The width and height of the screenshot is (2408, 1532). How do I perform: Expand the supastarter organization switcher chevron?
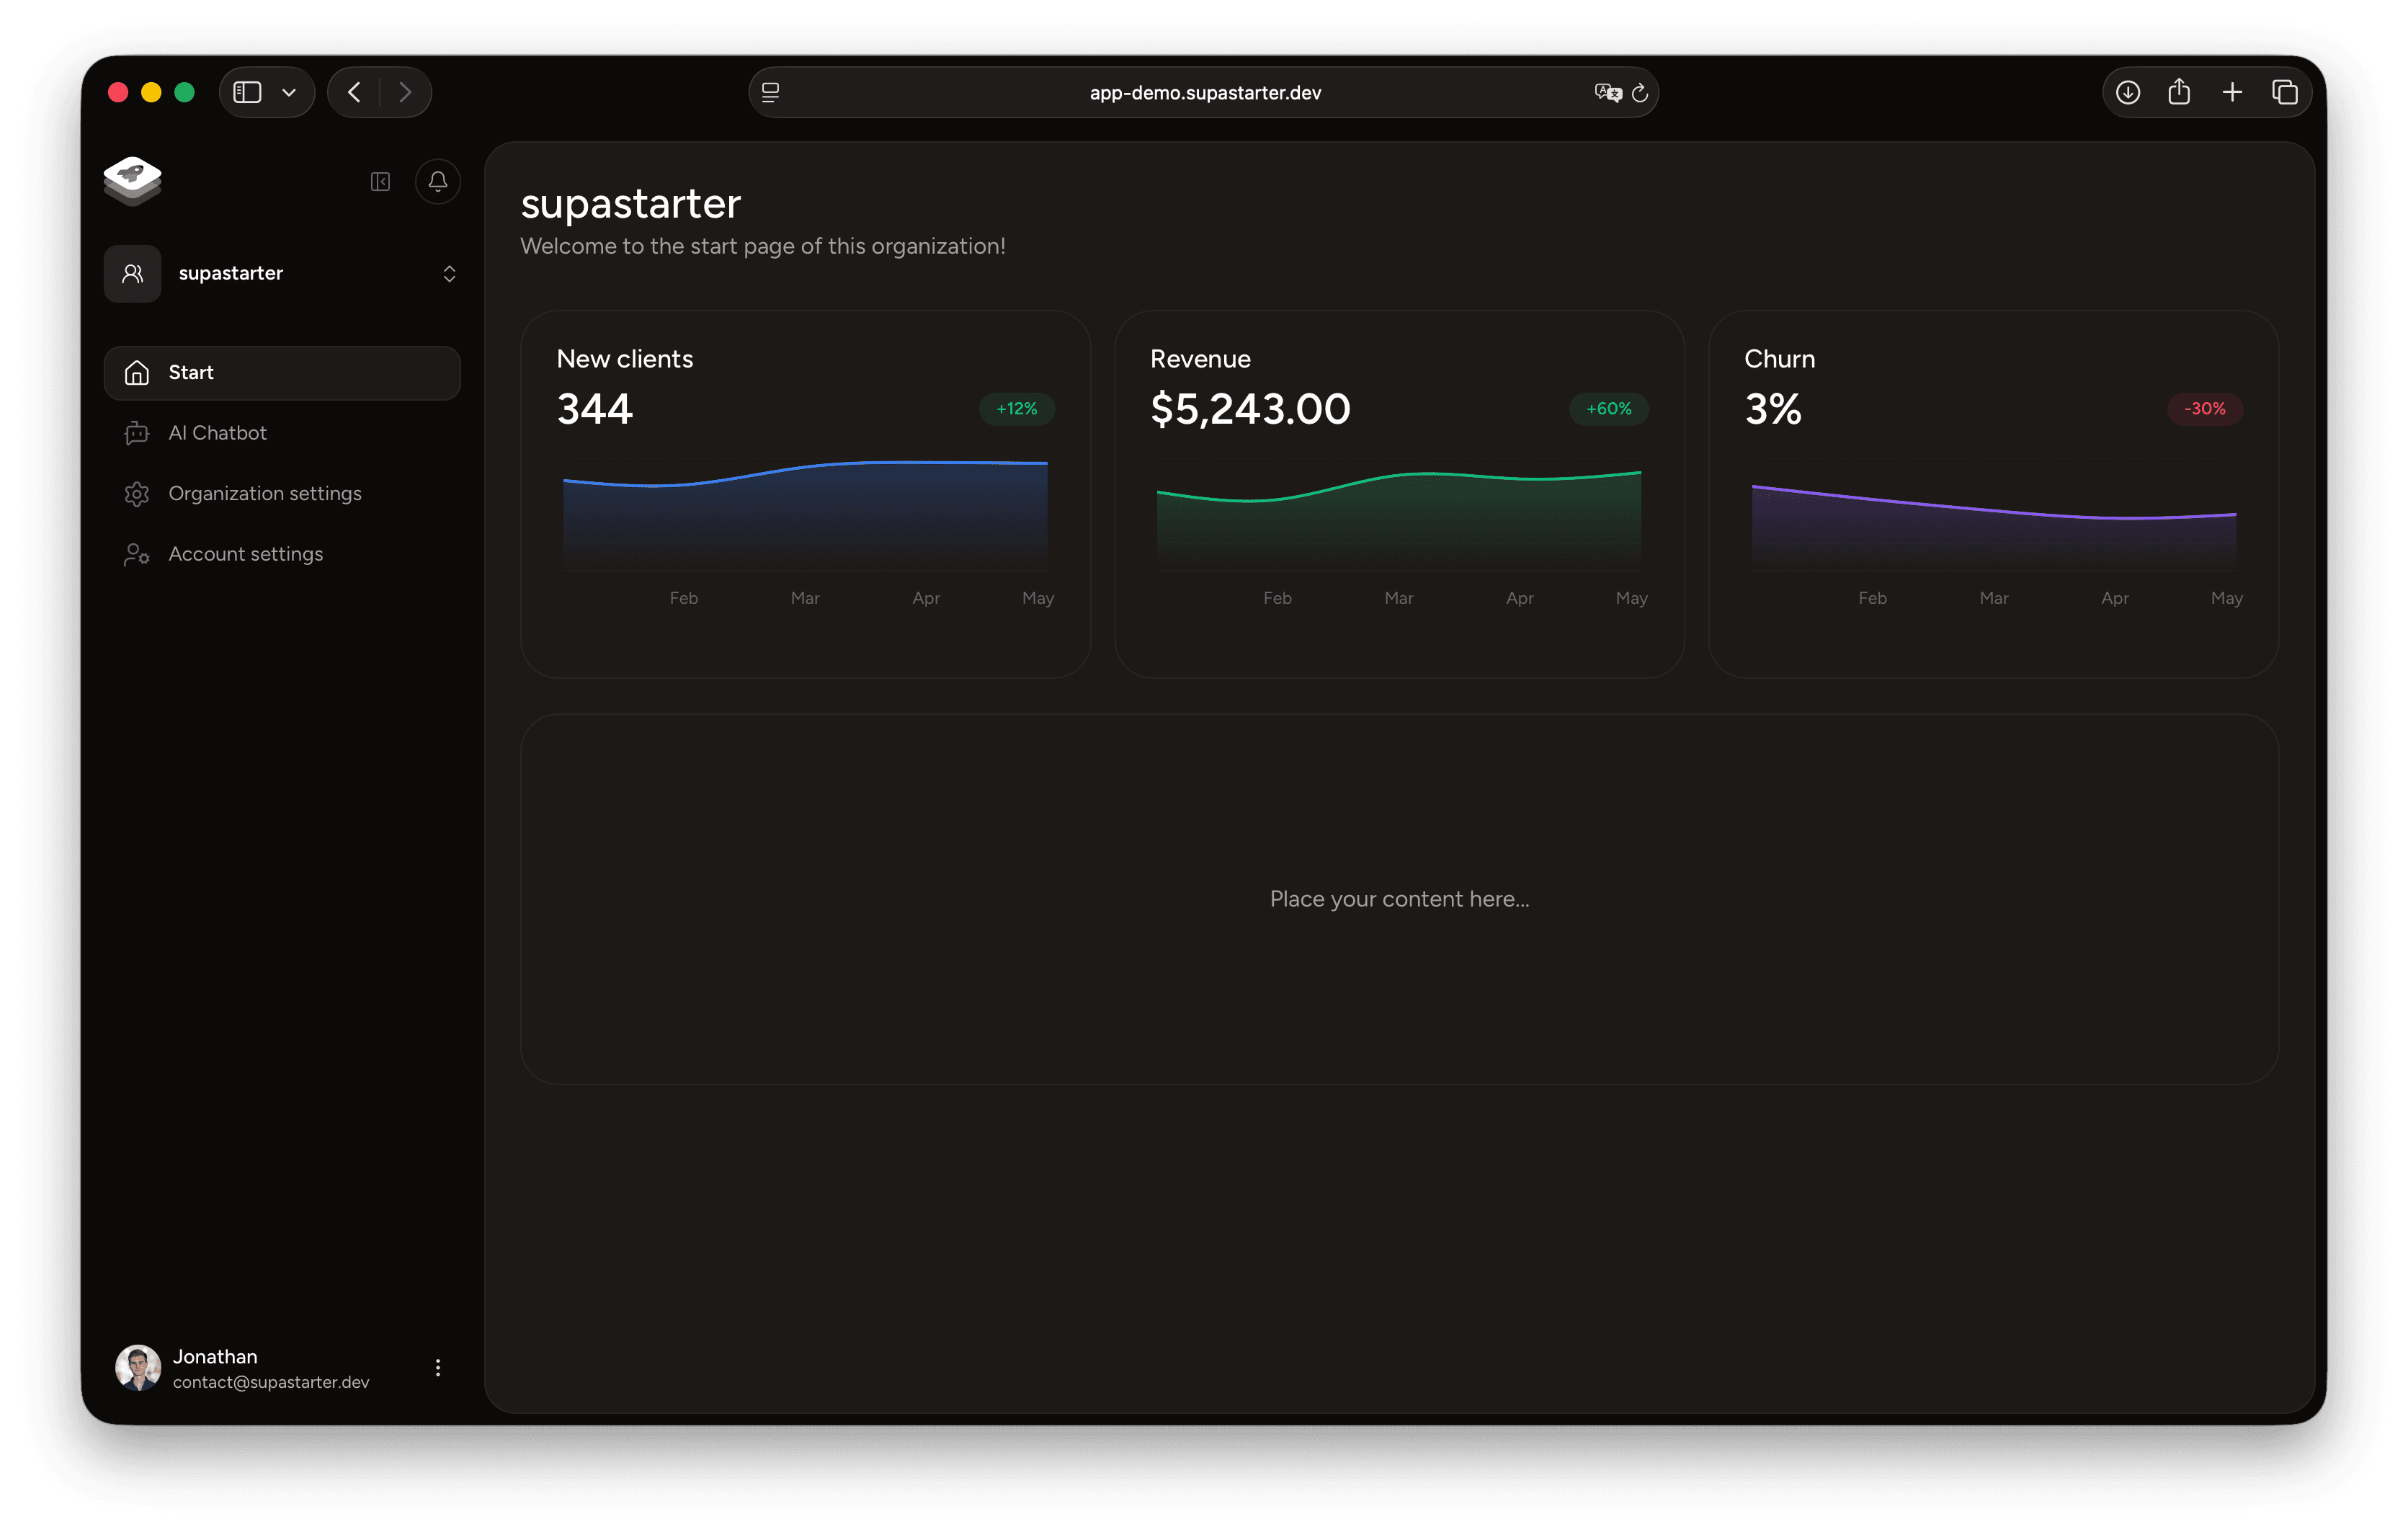click(x=449, y=273)
